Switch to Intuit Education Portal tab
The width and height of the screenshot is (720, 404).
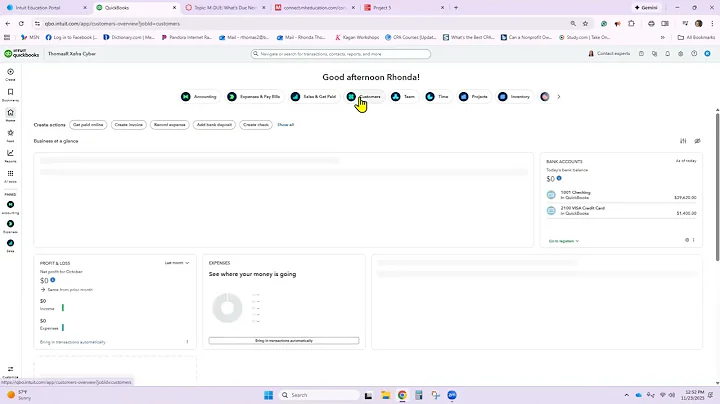click(x=45, y=8)
